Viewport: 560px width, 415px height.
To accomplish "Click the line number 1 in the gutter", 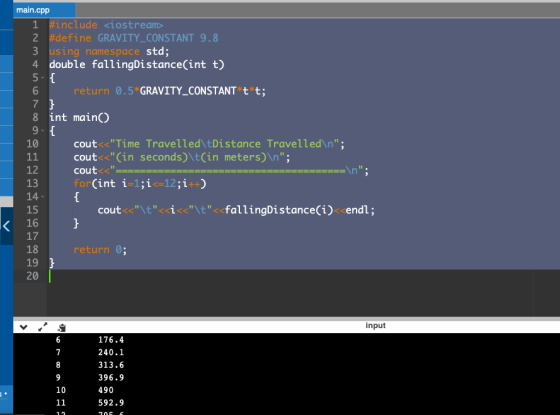I will pyautogui.click(x=35, y=25).
